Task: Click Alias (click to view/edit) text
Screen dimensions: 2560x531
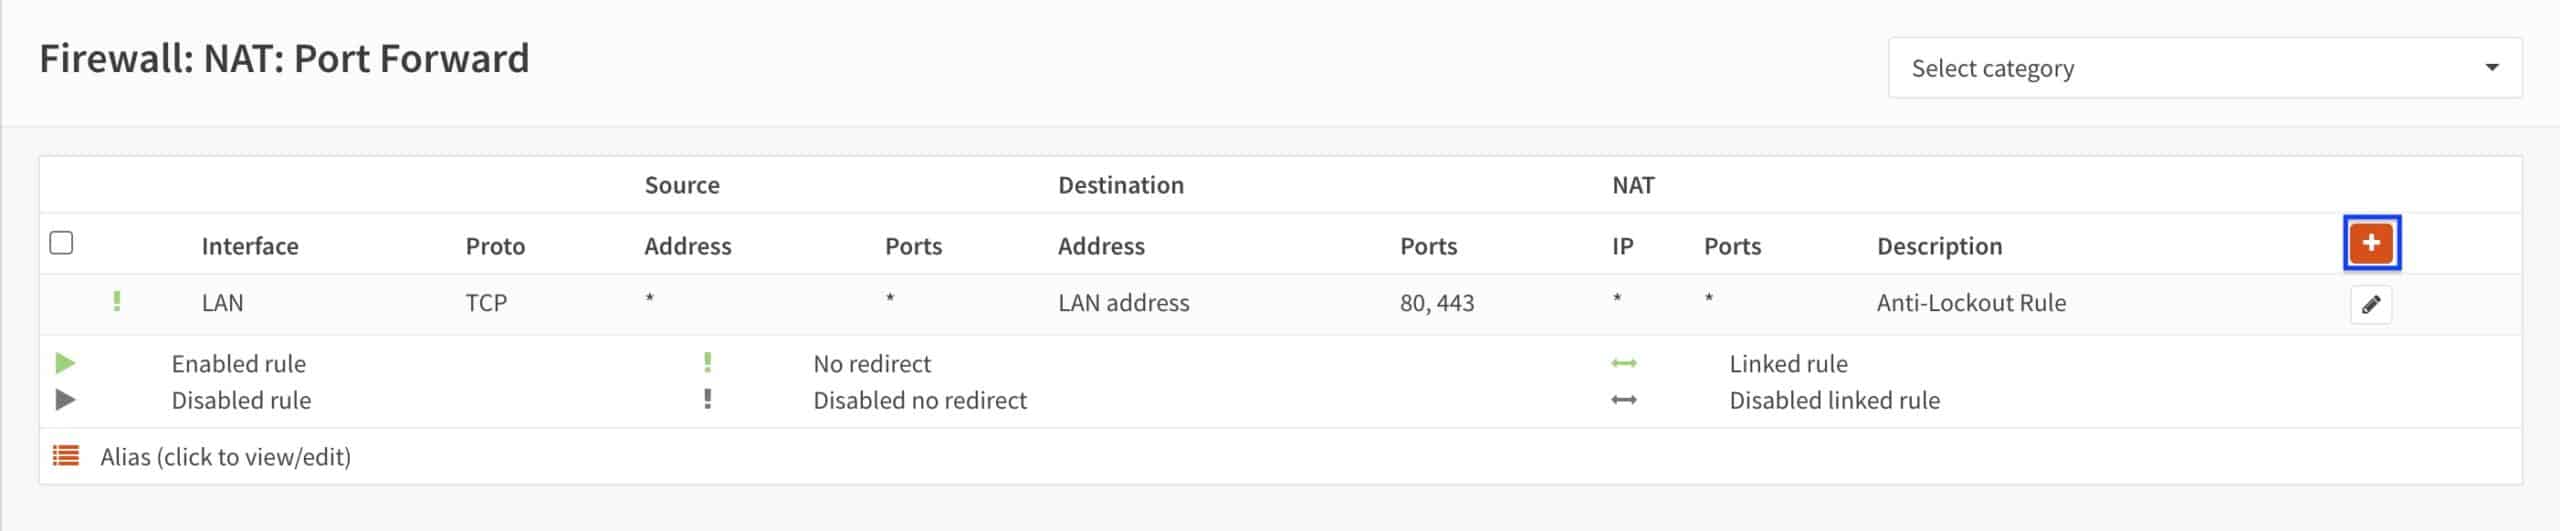Action: [x=226, y=457]
